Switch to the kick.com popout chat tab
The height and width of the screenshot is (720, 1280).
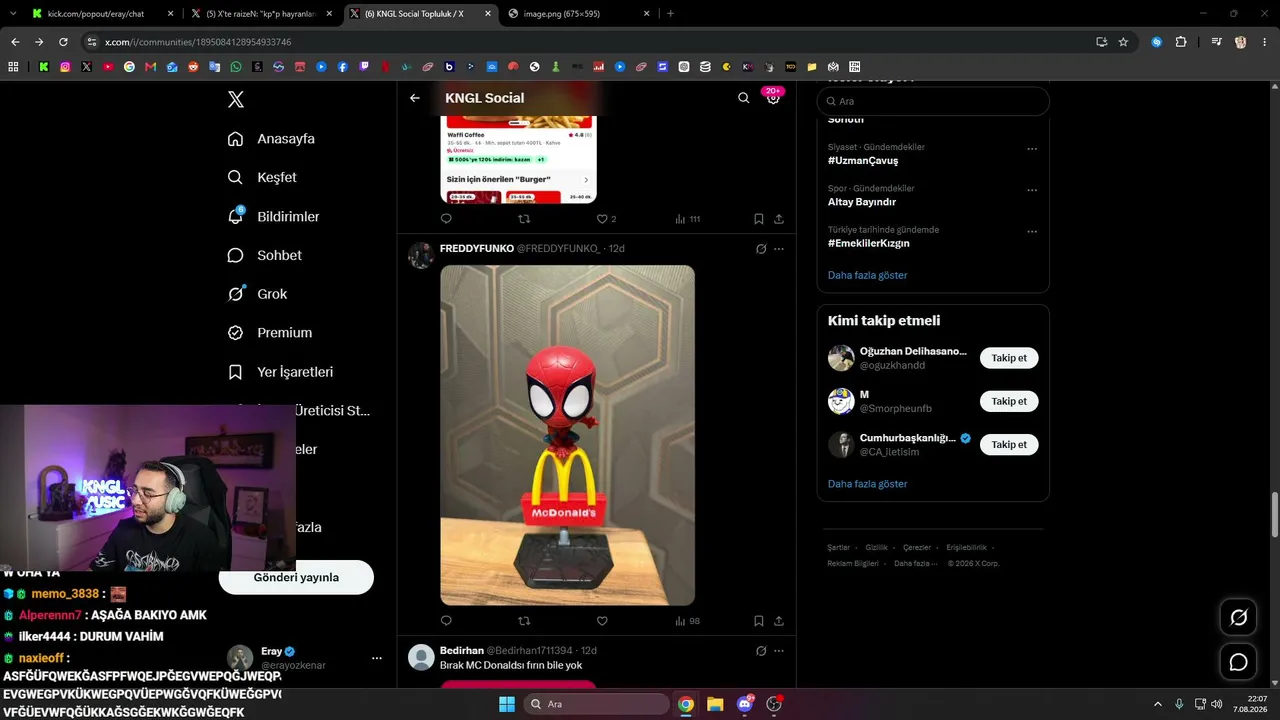[x=103, y=14]
